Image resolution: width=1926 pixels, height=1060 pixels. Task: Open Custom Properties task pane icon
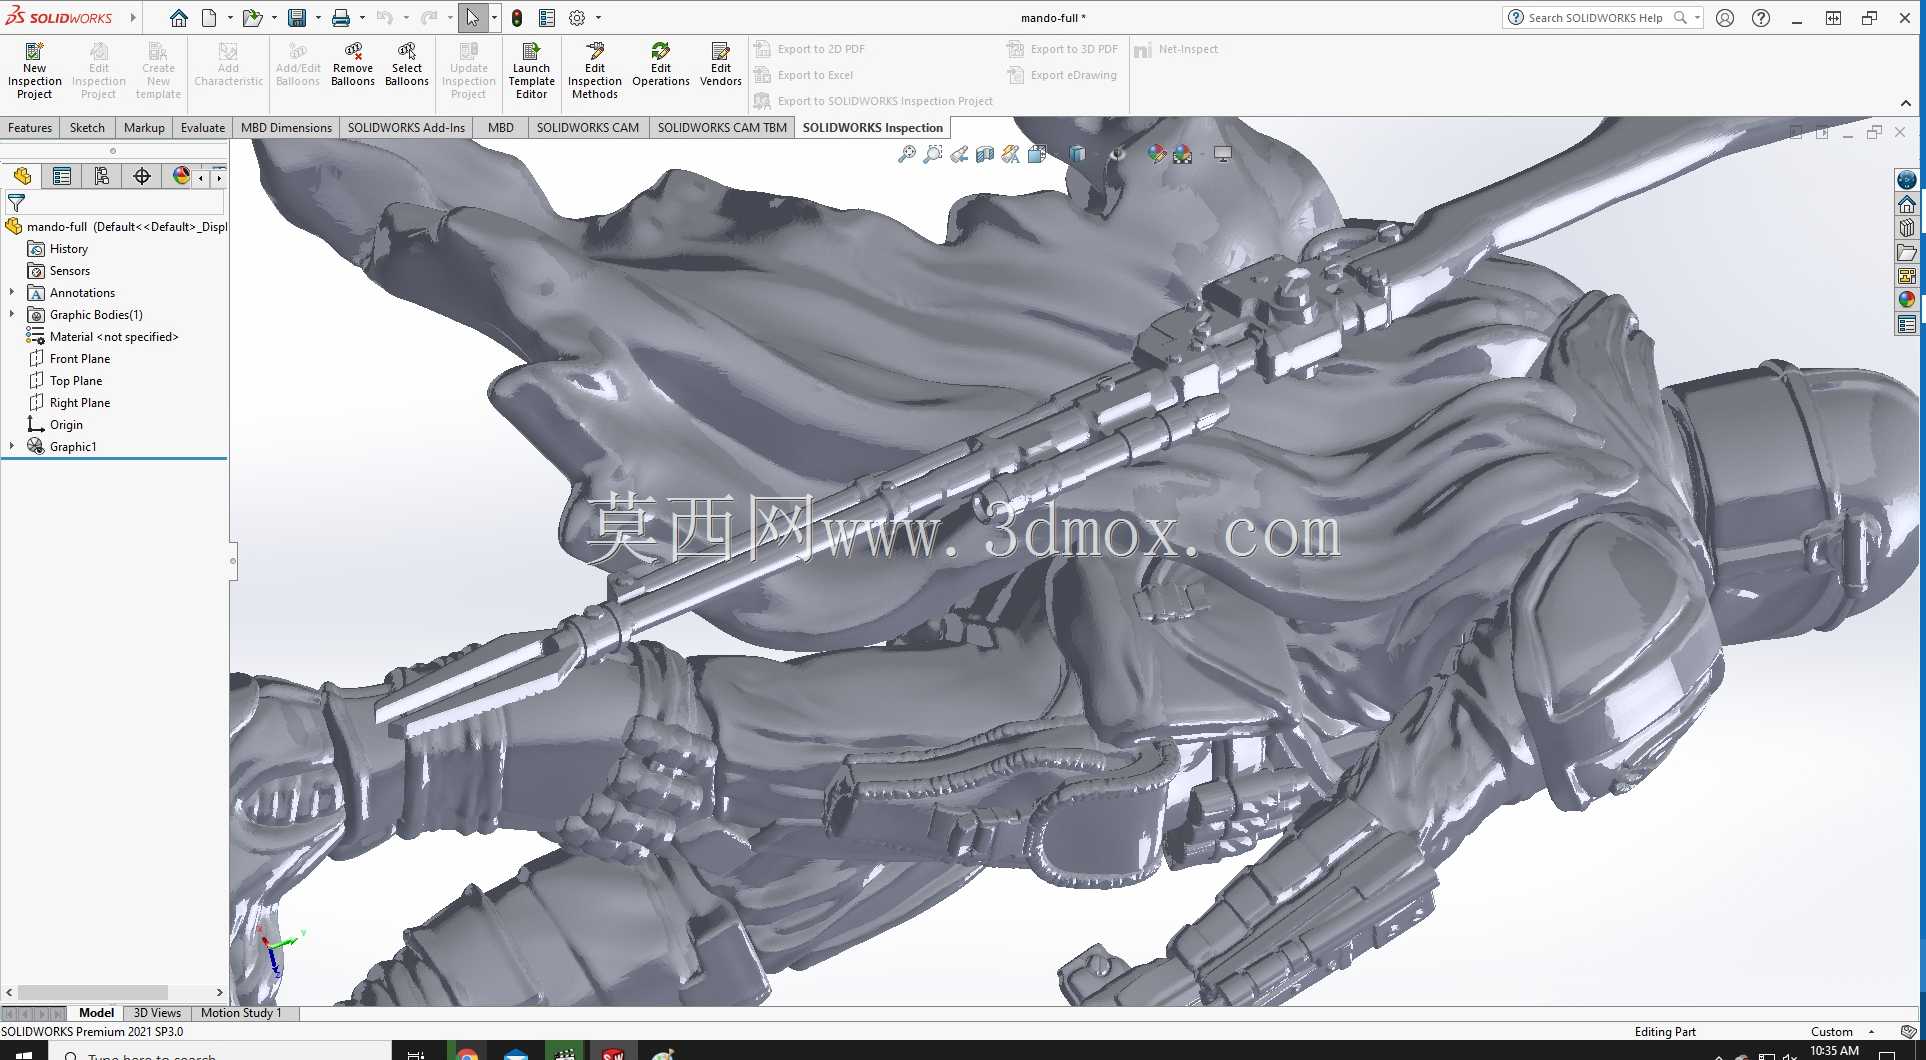(1907, 324)
